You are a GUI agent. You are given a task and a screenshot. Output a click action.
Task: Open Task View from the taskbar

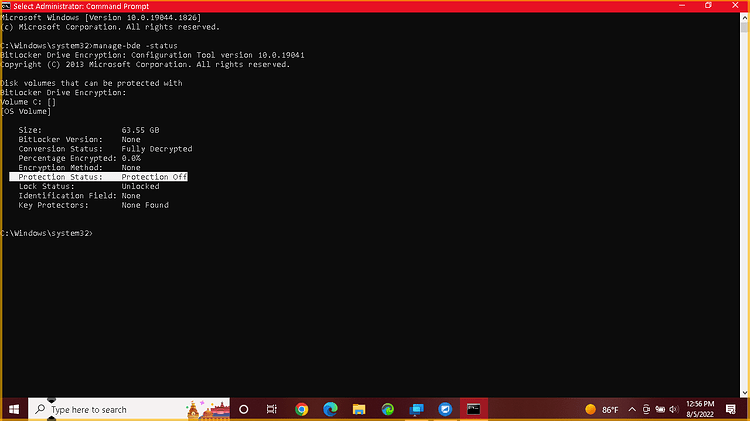pos(272,410)
